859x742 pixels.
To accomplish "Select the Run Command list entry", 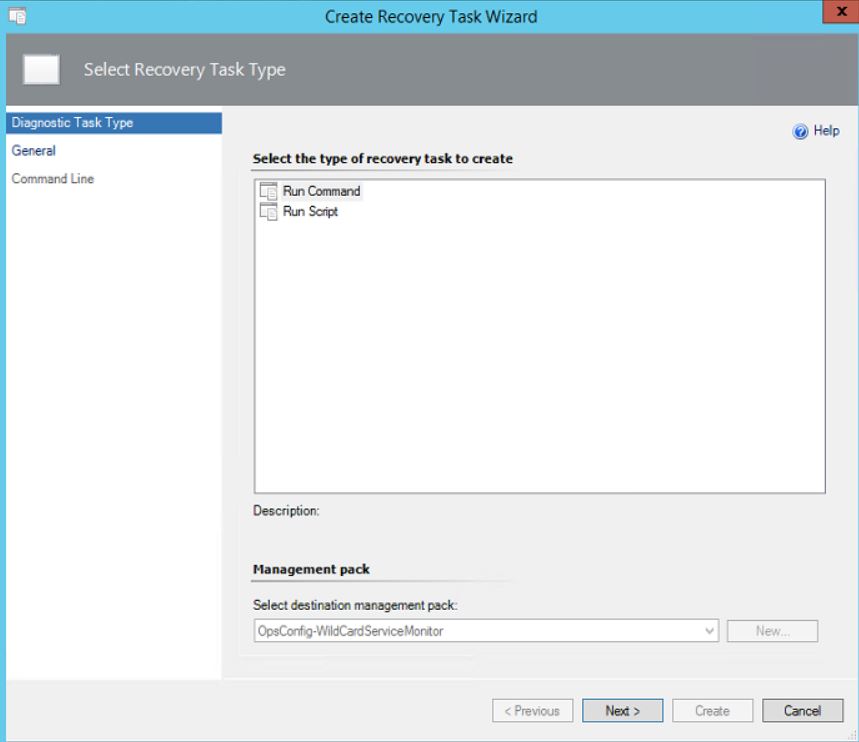I will pos(322,191).
